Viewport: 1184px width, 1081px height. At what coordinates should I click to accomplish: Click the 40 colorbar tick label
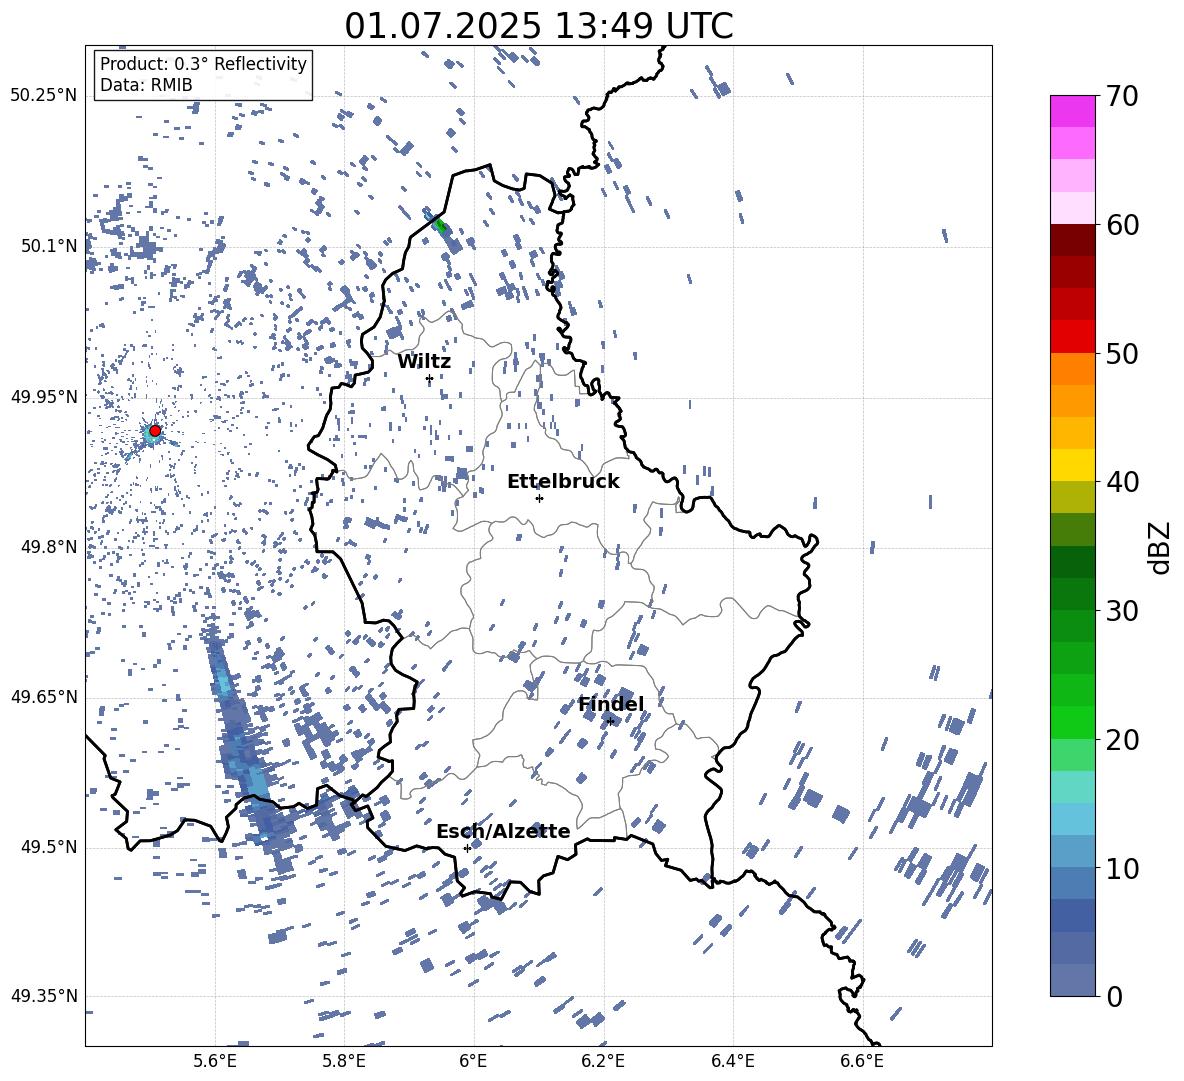tap(1122, 482)
